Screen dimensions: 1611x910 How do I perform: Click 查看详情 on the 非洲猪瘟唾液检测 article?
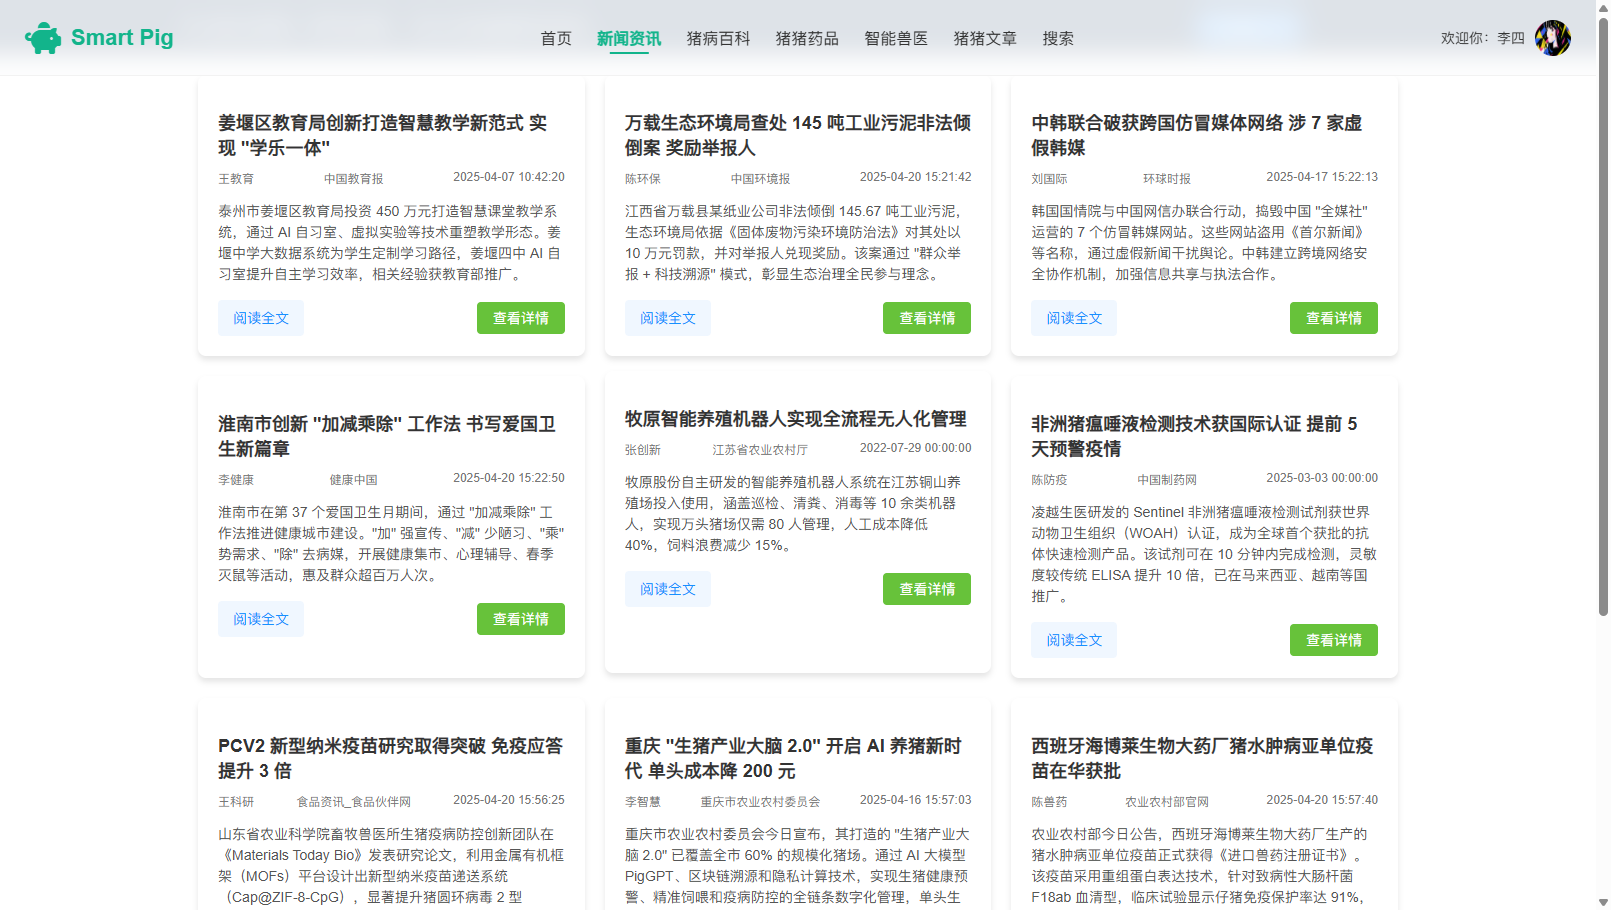(x=1334, y=640)
